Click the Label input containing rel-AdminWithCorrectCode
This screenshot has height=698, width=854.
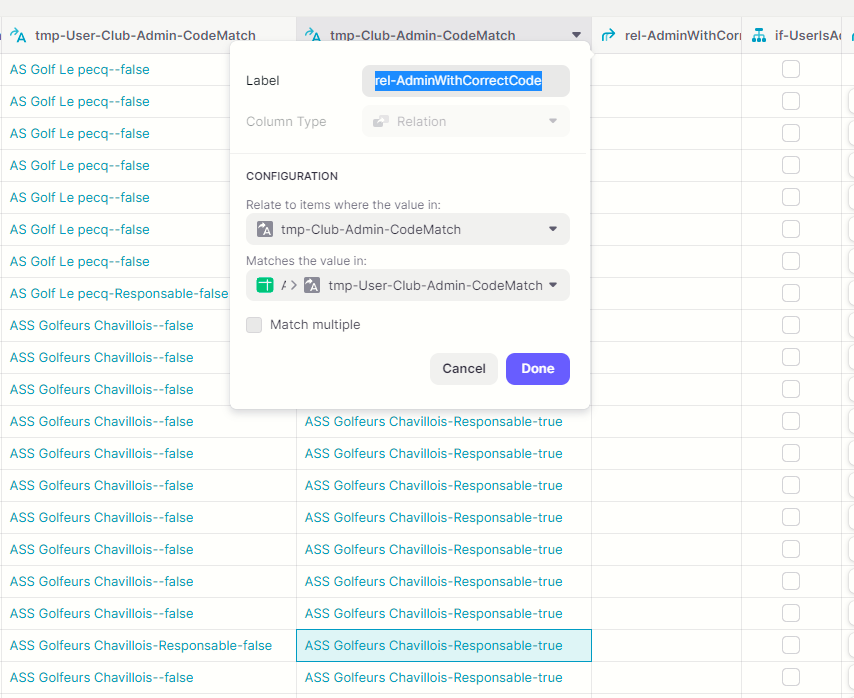(466, 81)
